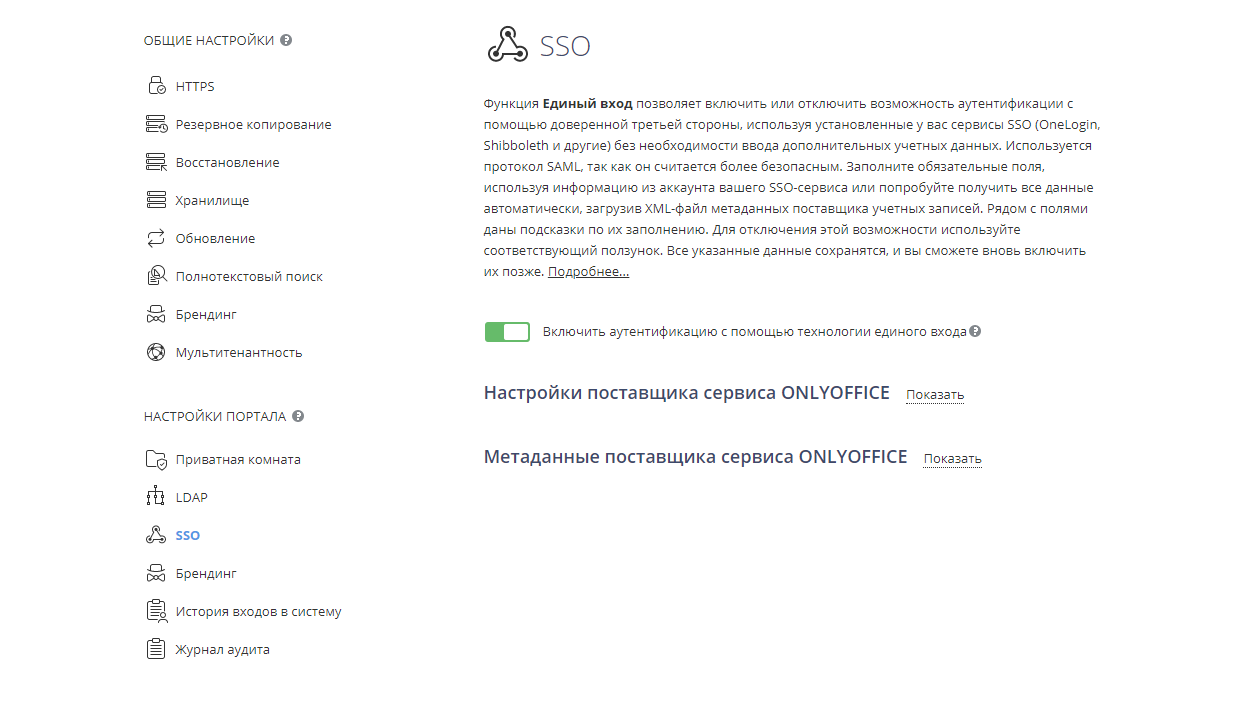Open Хранилище settings
1240x708 pixels.
pos(213,200)
